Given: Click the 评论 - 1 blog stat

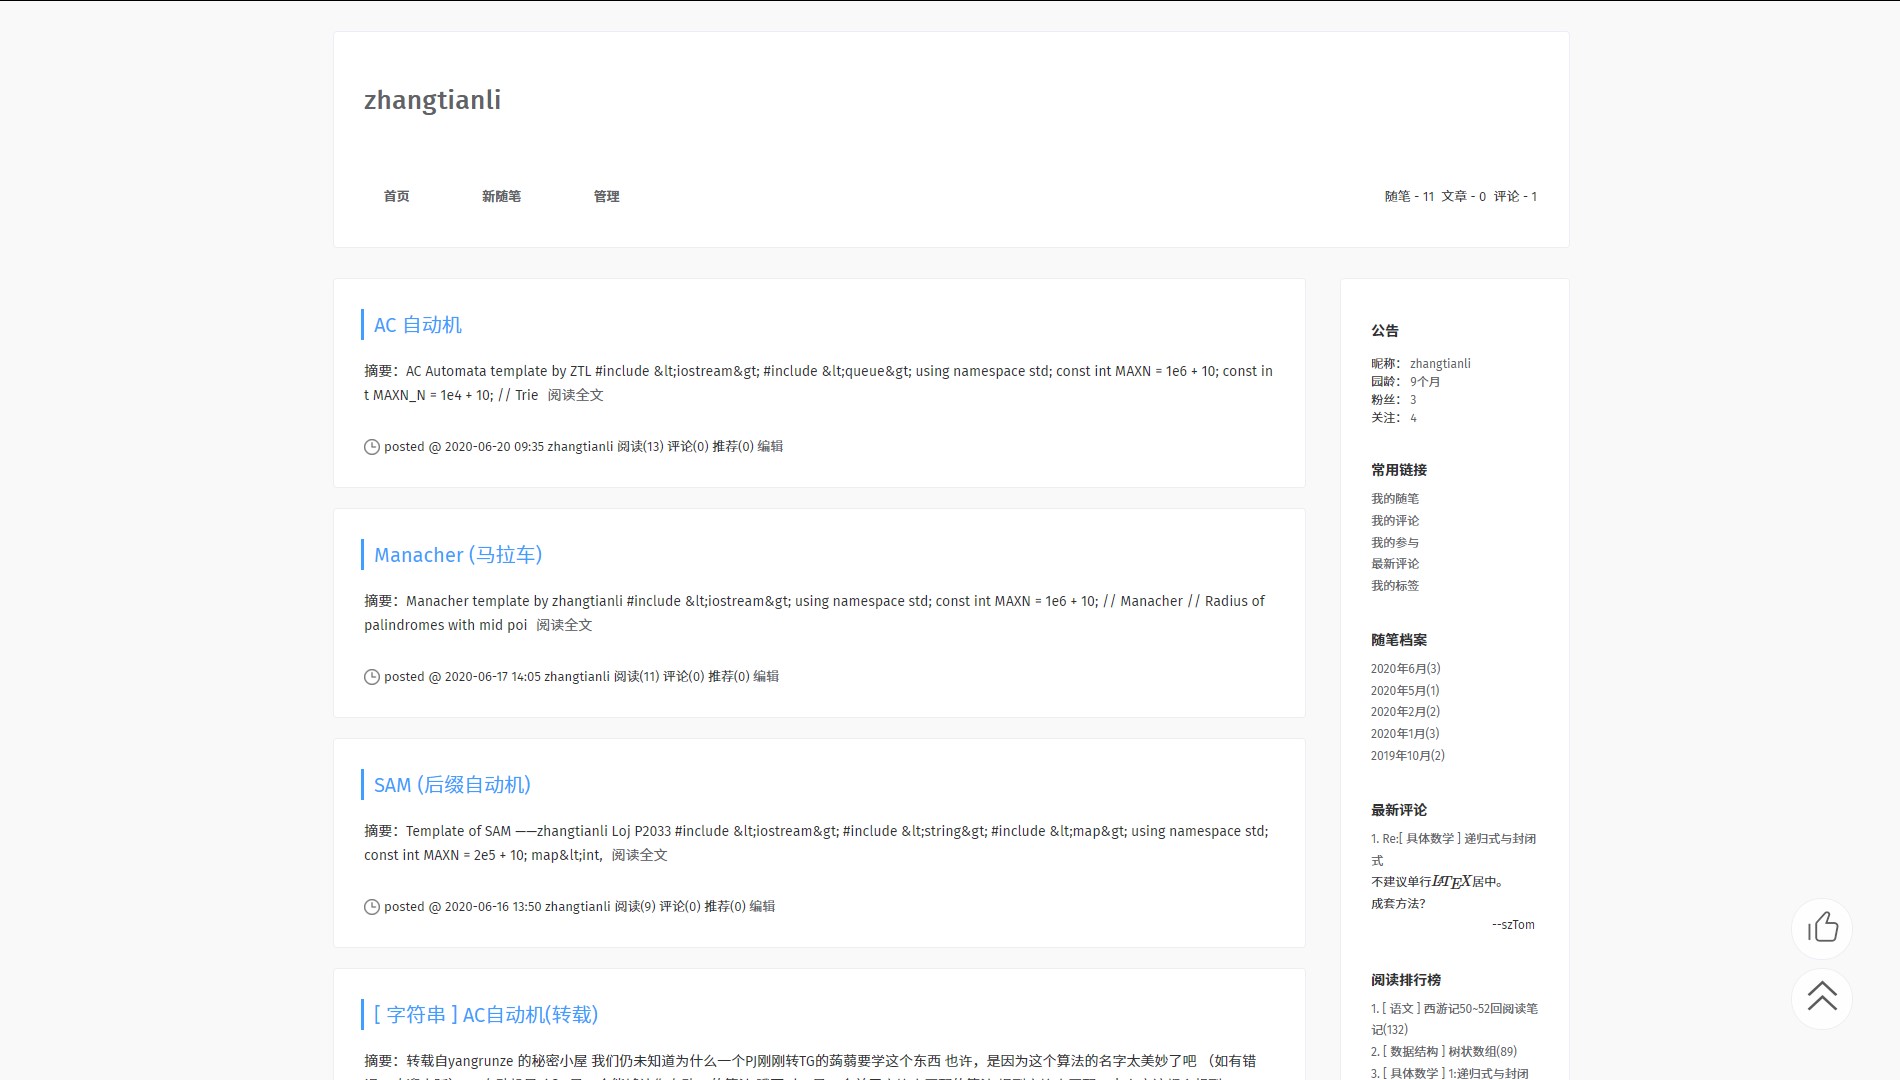Looking at the screenshot, I should (1515, 196).
